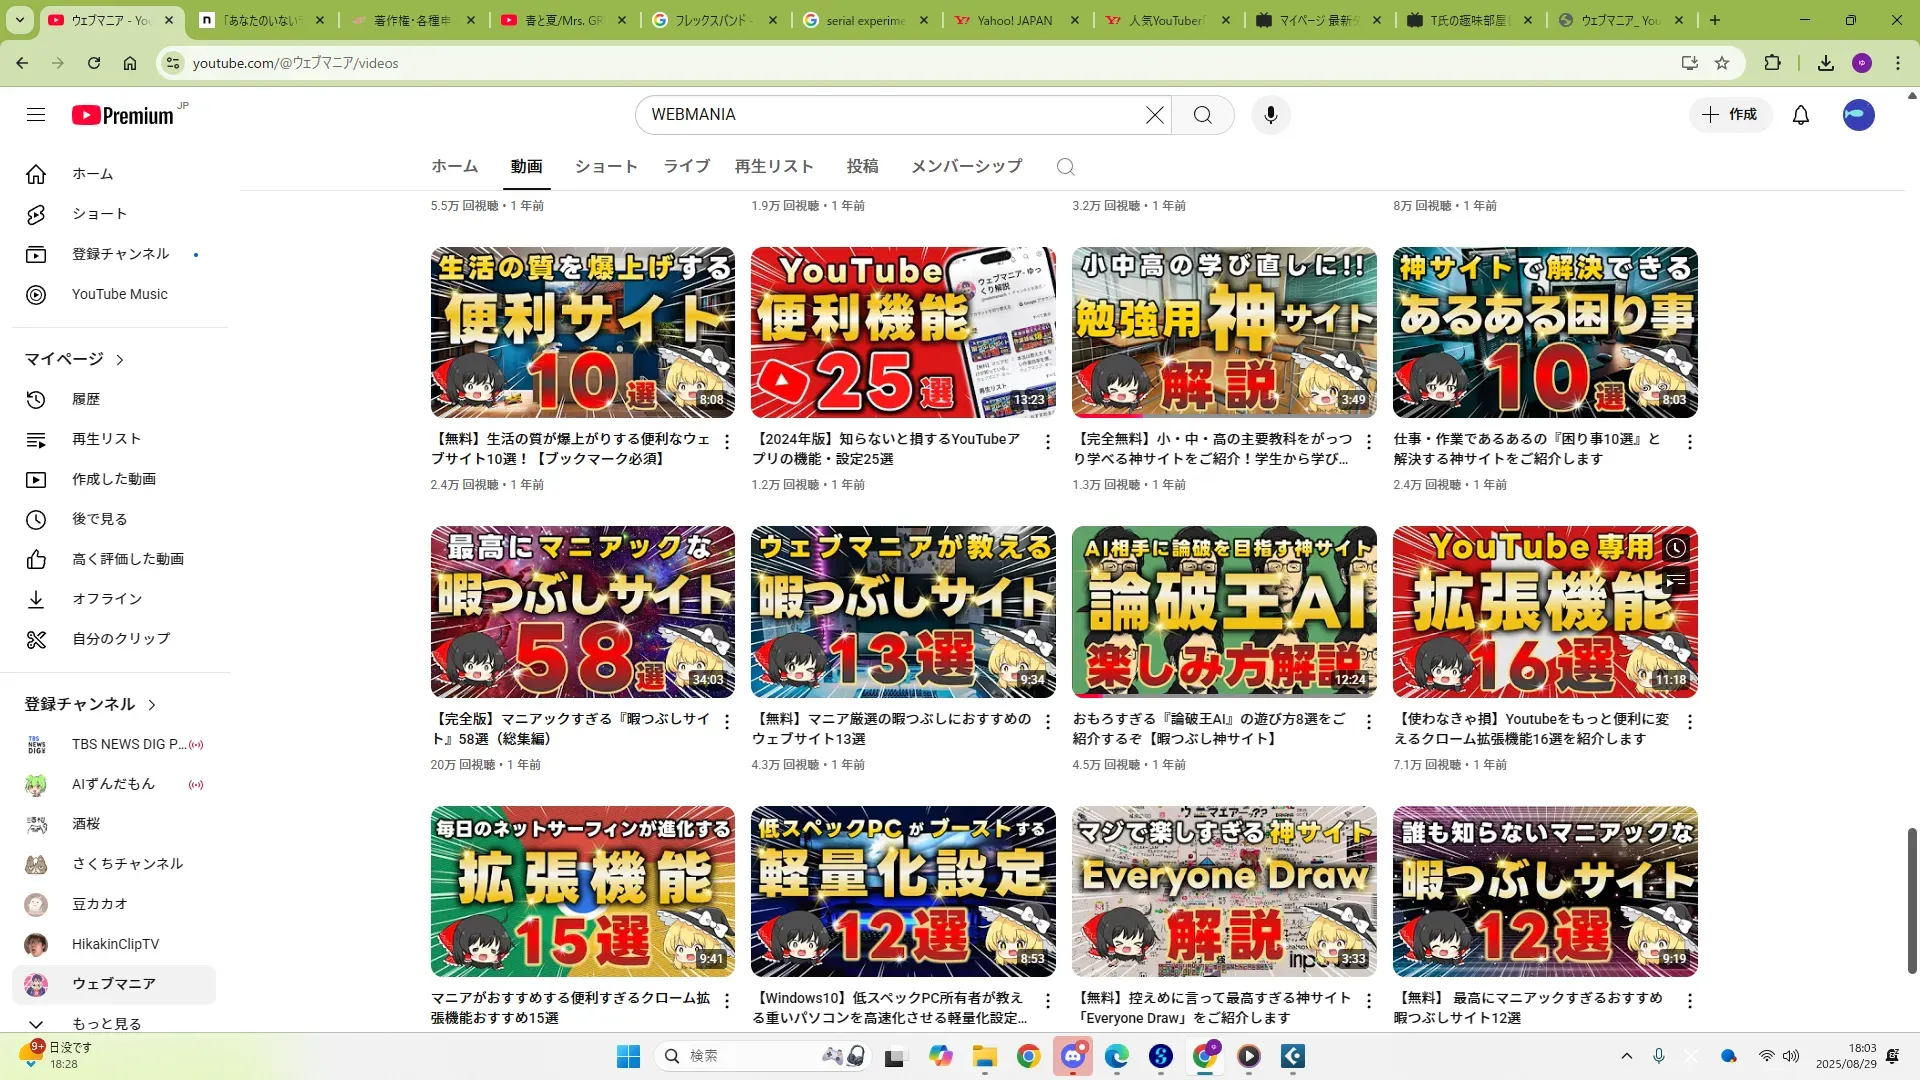Click the hamburger guide menu icon

(x=36, y=115)
